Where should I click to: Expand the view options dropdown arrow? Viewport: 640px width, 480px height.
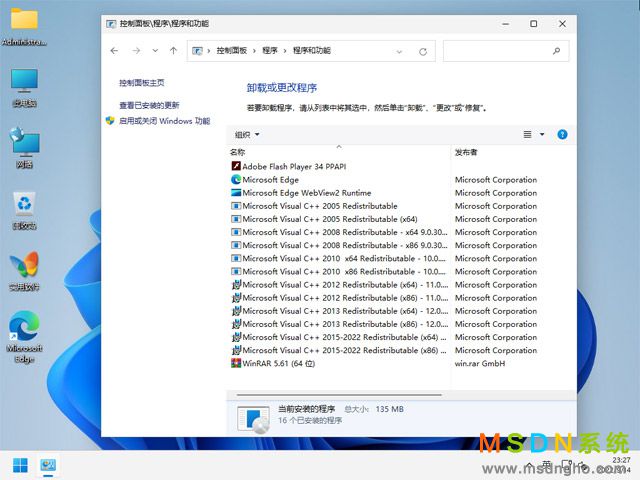(542, 134)
